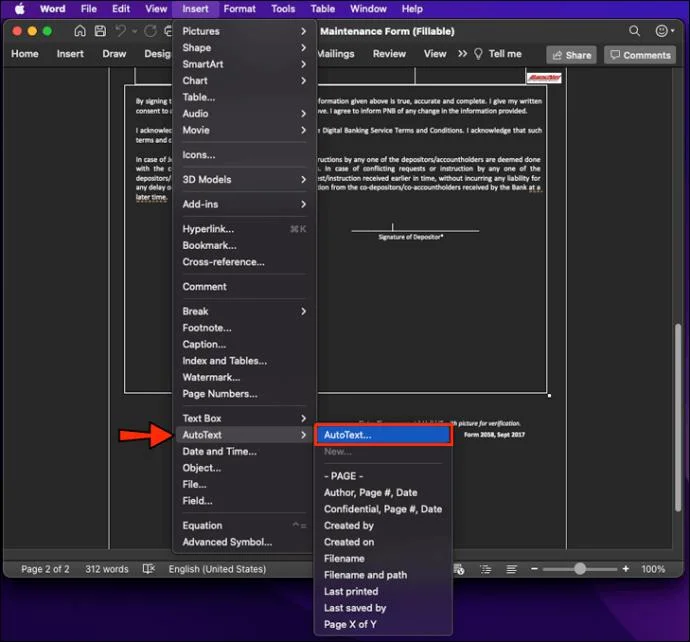Open the File menu
The height and width of the screenshot is (642, 690).
coord(88,9)
